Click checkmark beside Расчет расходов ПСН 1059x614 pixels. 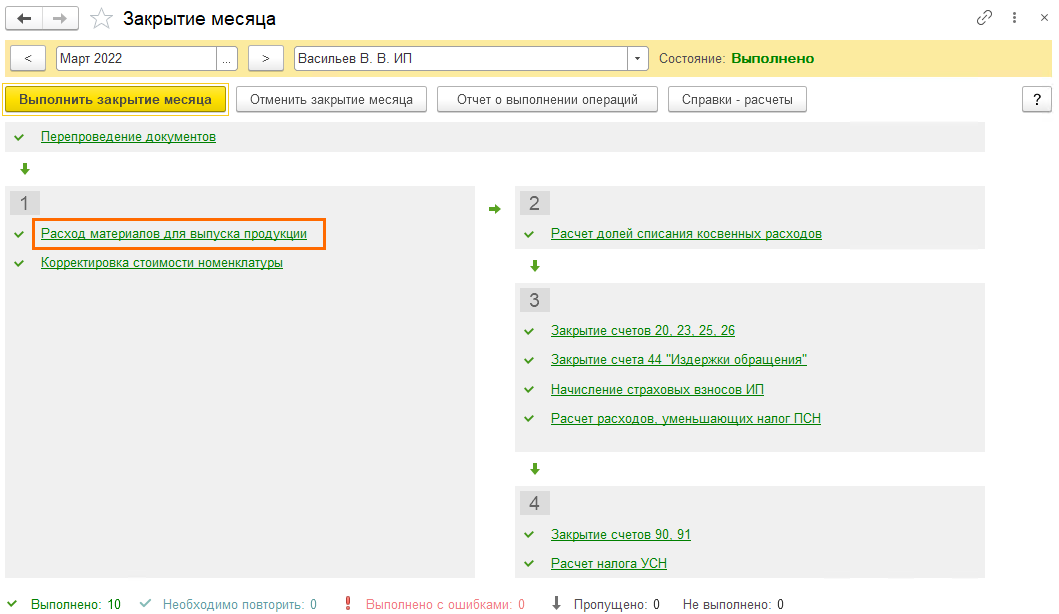529,419
